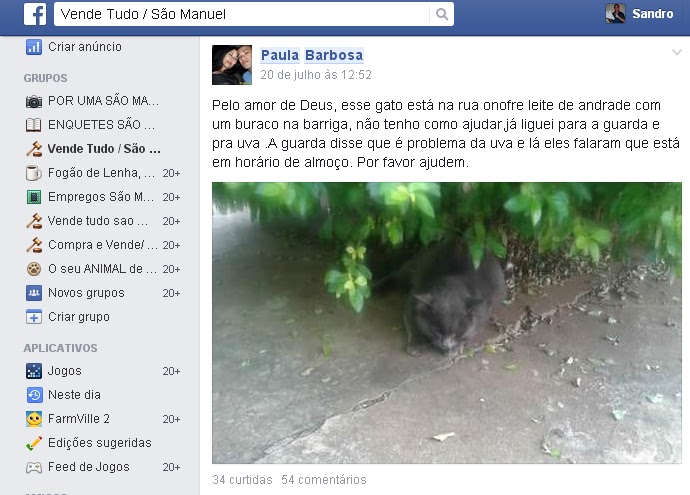Viewport: 690px width, 495px height.
Task: Expand the post options chevron
Action: coord(677,52)
